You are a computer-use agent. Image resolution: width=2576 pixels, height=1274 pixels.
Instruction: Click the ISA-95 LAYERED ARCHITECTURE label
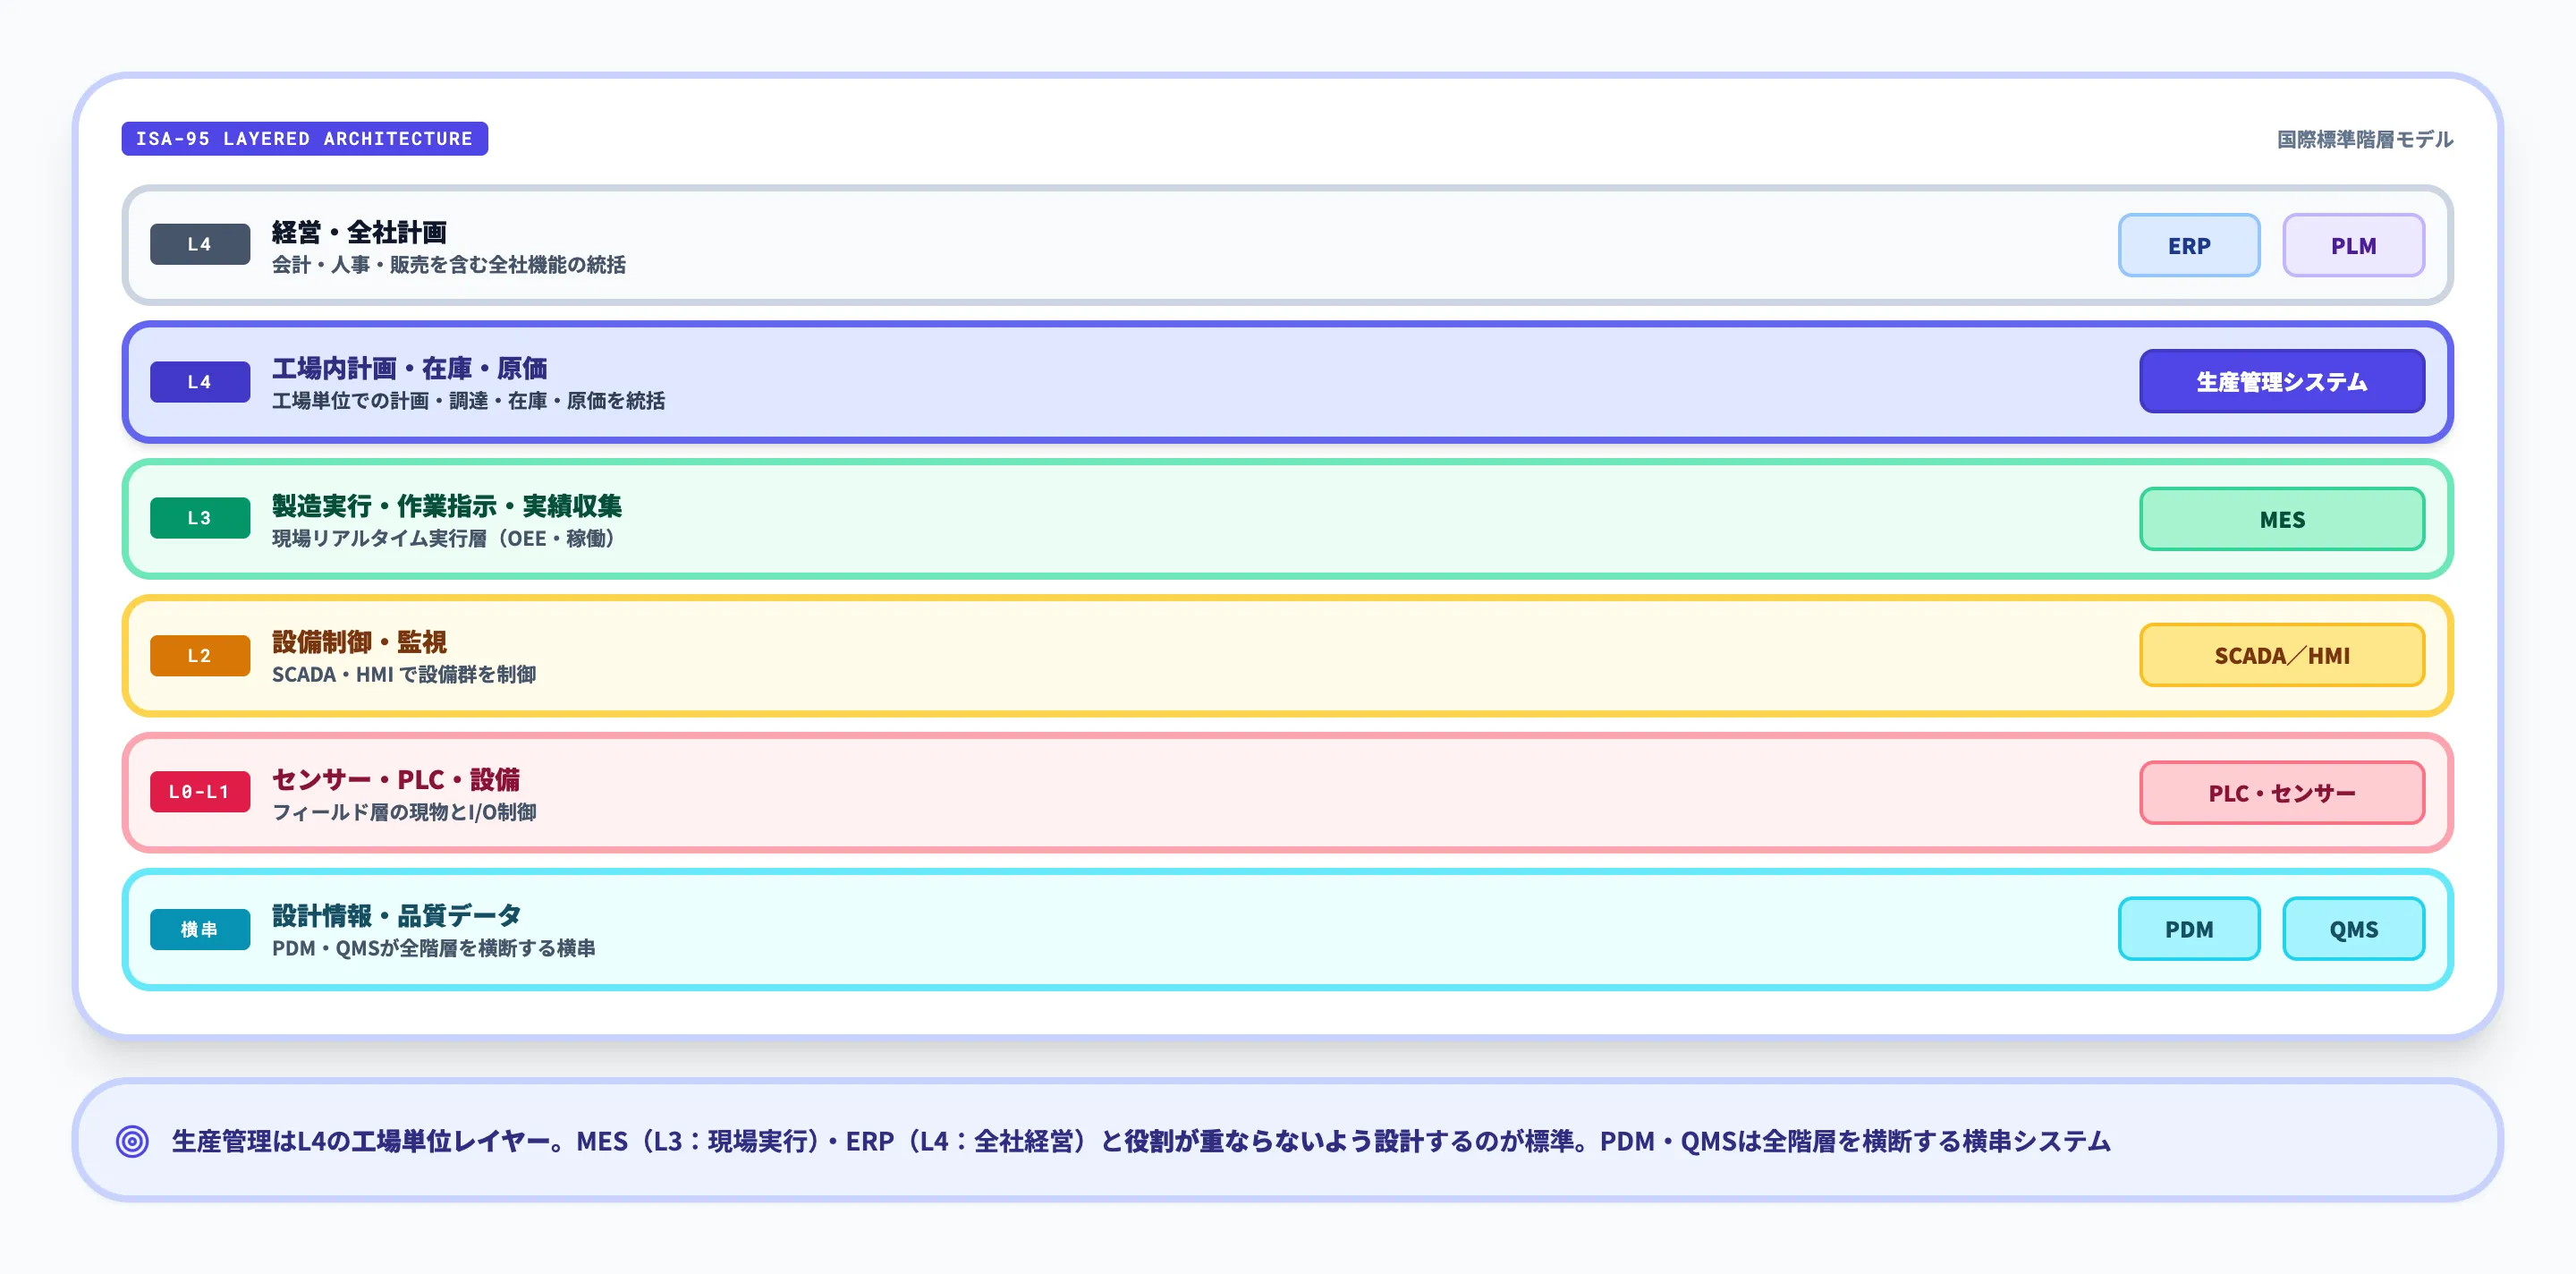point(304,139)
